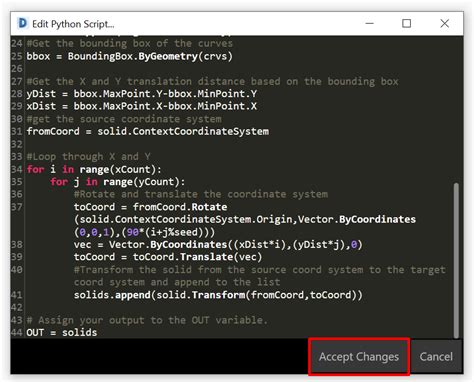Click comment '#Rotate and translate the coordinate system'
The image size is (474, 382).
point(201,194)
